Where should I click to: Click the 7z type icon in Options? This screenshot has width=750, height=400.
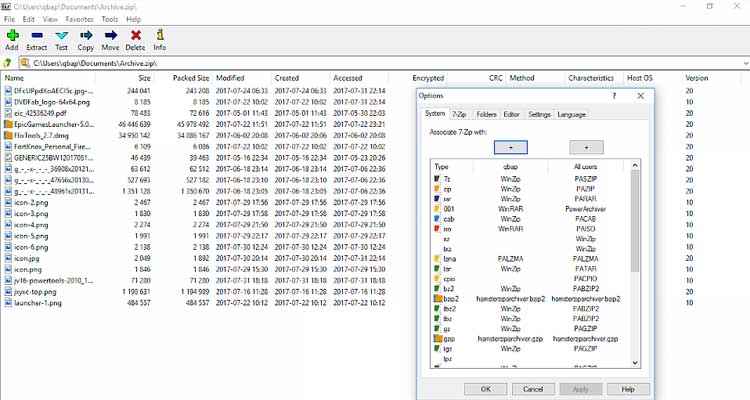(437, 179)
